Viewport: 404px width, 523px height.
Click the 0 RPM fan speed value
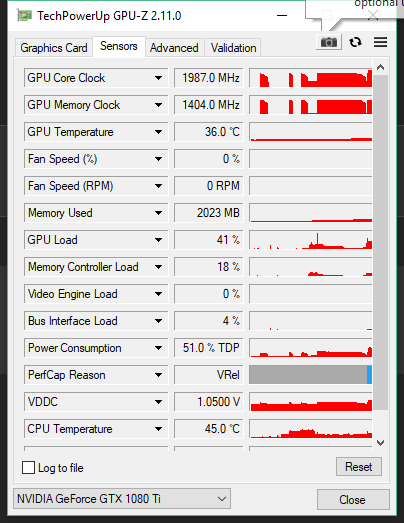[209, 186]
